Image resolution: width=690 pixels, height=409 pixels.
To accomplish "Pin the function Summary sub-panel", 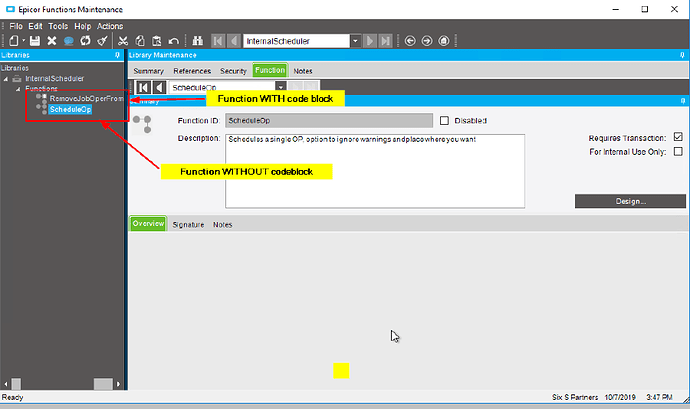I will (x=683, y=101).
